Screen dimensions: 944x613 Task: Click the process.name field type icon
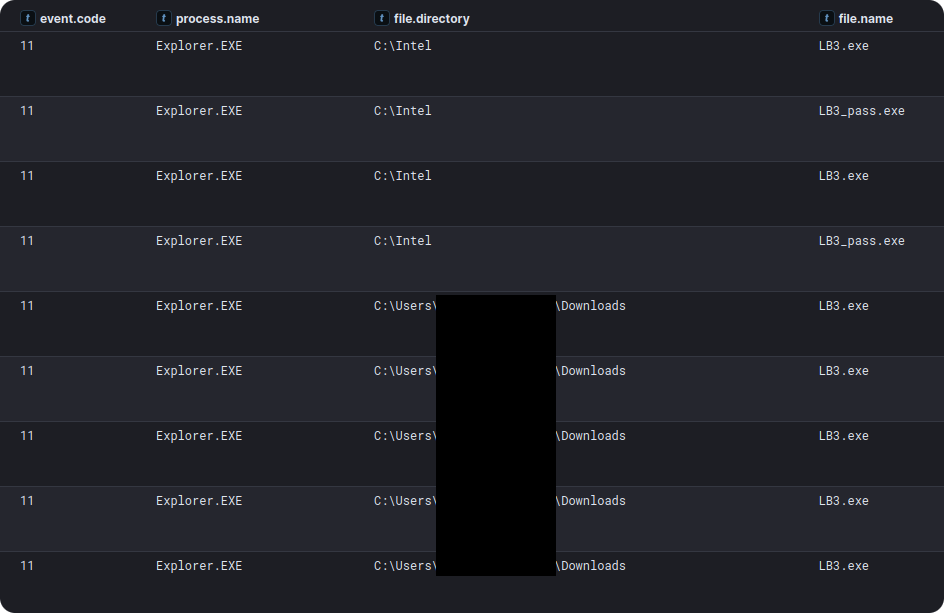tap(163, 18)
